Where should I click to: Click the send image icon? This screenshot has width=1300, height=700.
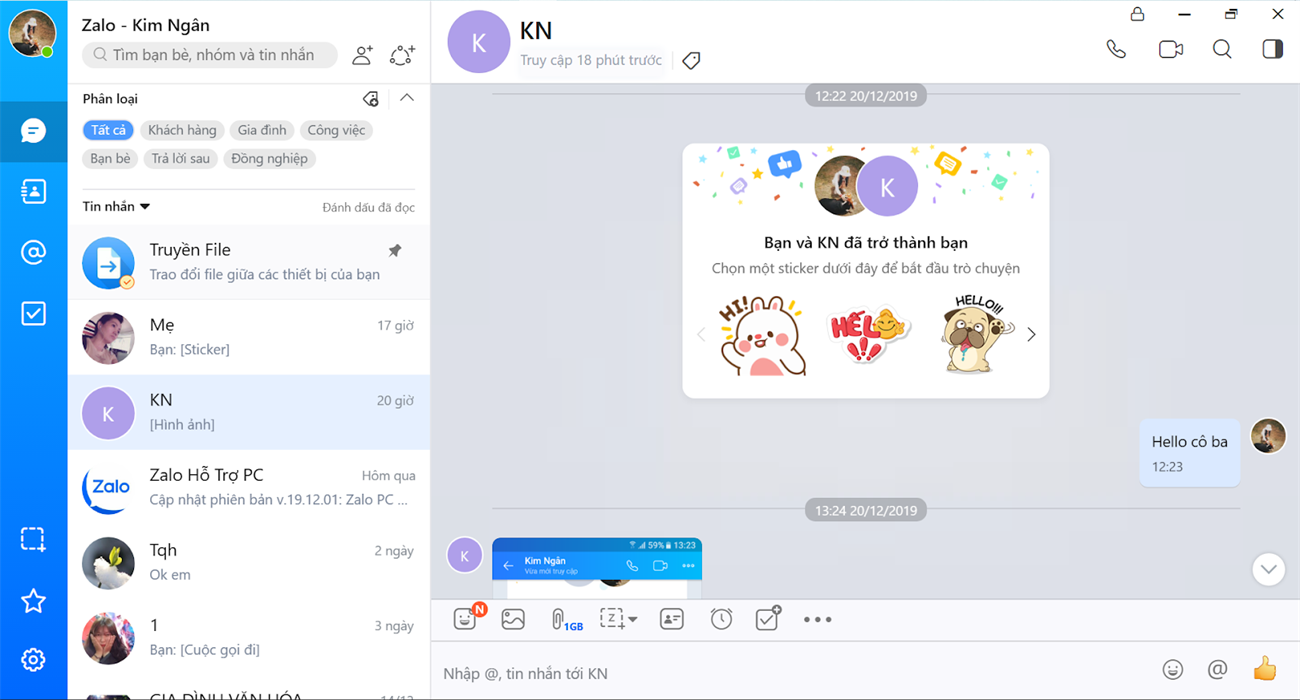[x=513, y=619]
